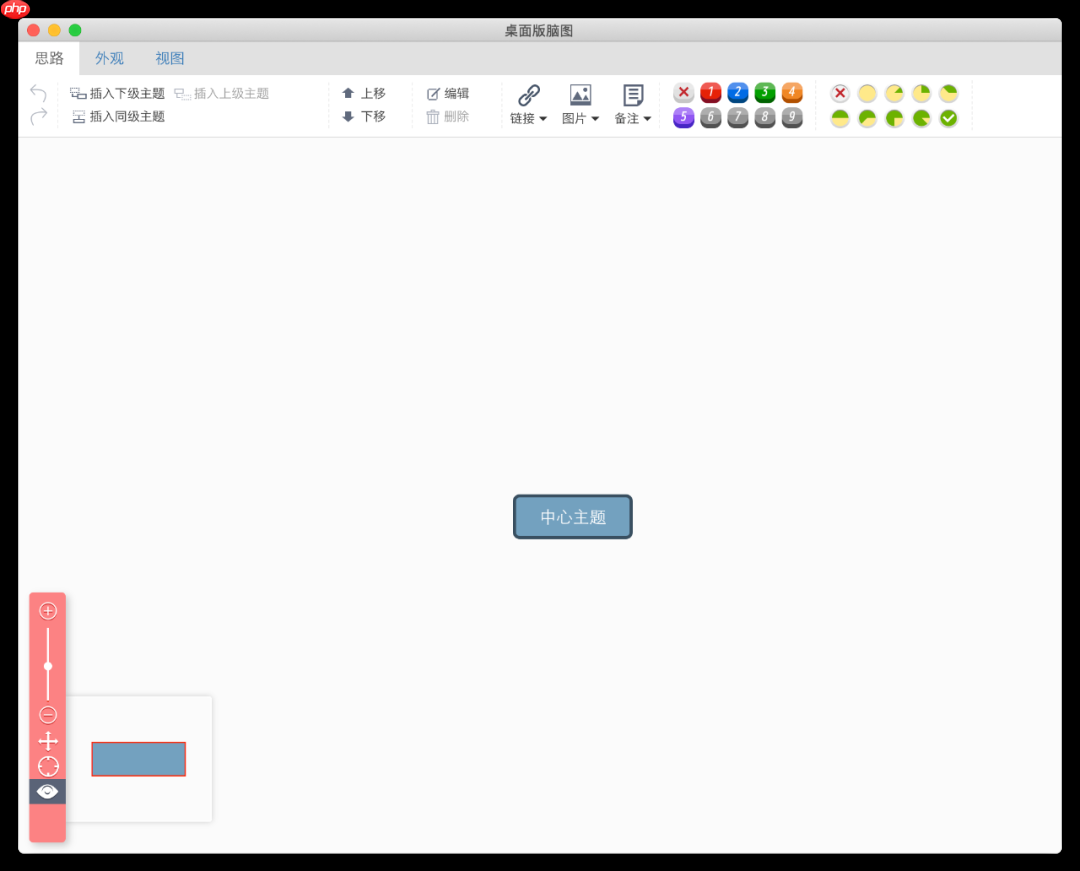Set progress to seven-eighths pie
The image size is (1080, 871).
[x=922, y=118]
